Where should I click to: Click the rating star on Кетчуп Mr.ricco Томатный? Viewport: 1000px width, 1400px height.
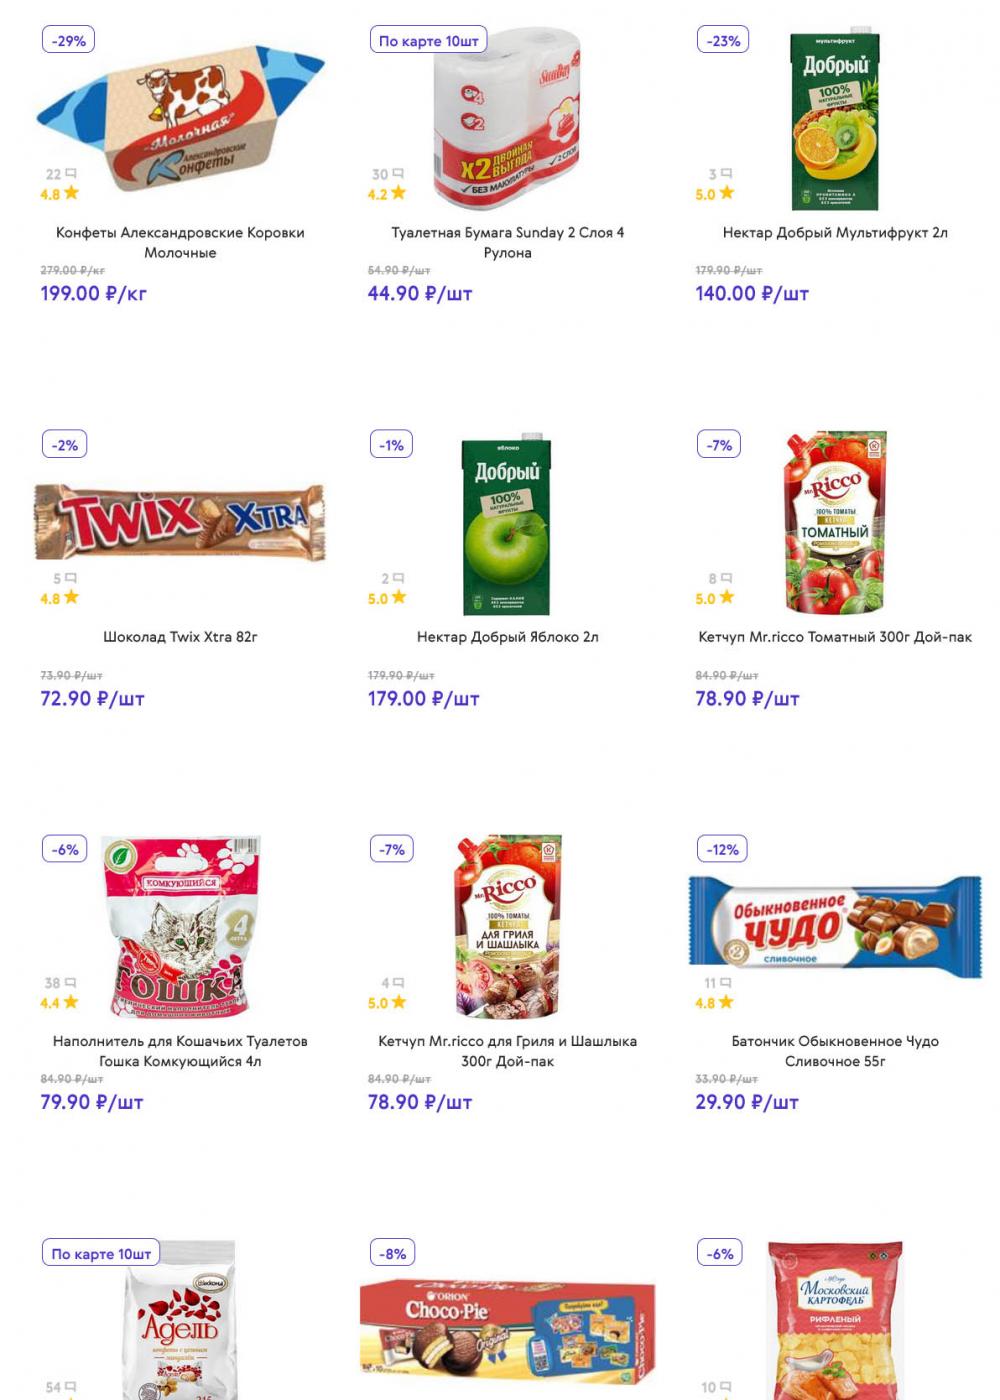pyautogui.click(x=727, y=597)
